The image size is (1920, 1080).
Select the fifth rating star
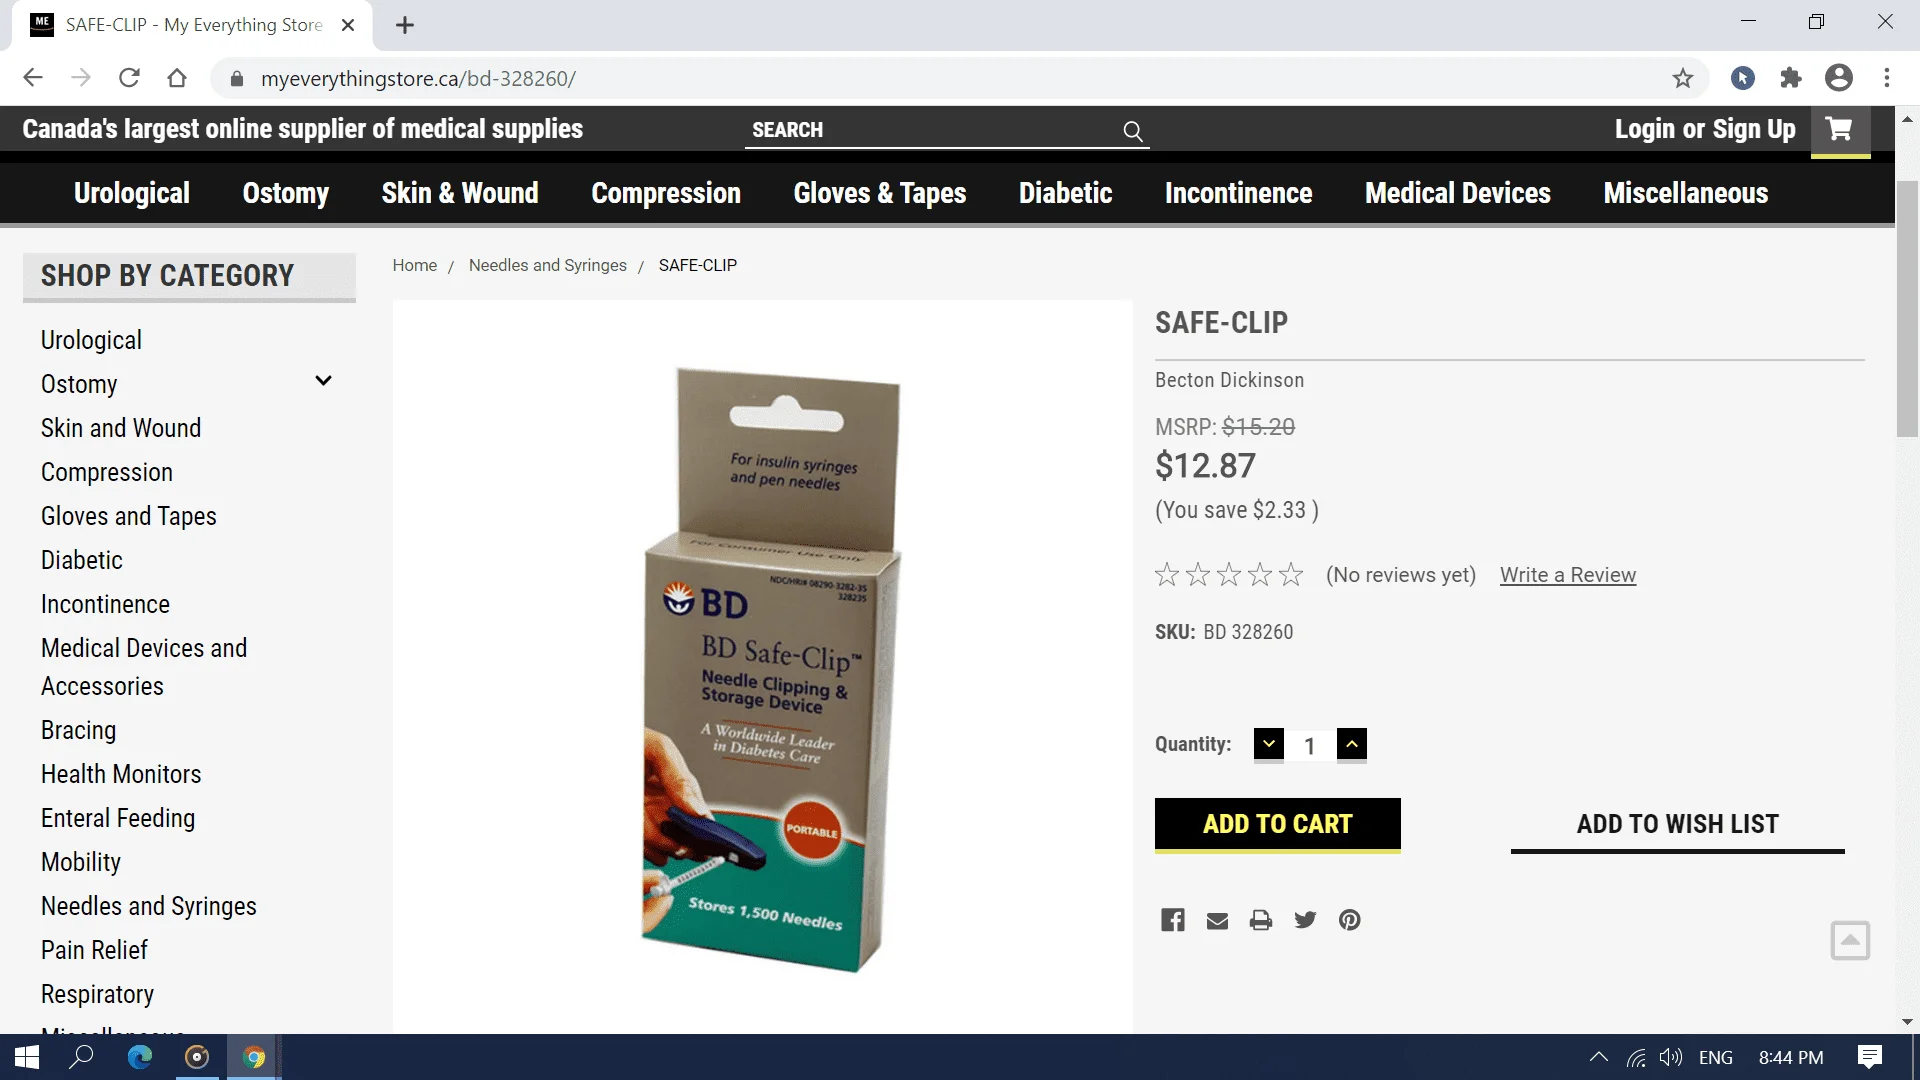pos(1291,575)
